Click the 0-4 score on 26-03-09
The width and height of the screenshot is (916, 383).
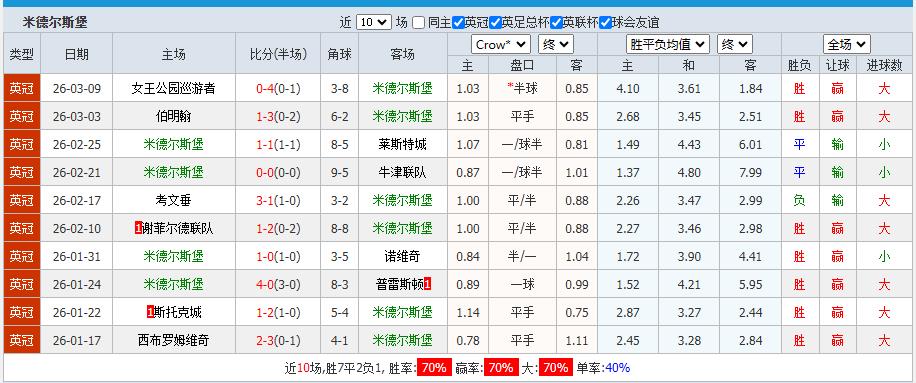(x=265, y=89)
